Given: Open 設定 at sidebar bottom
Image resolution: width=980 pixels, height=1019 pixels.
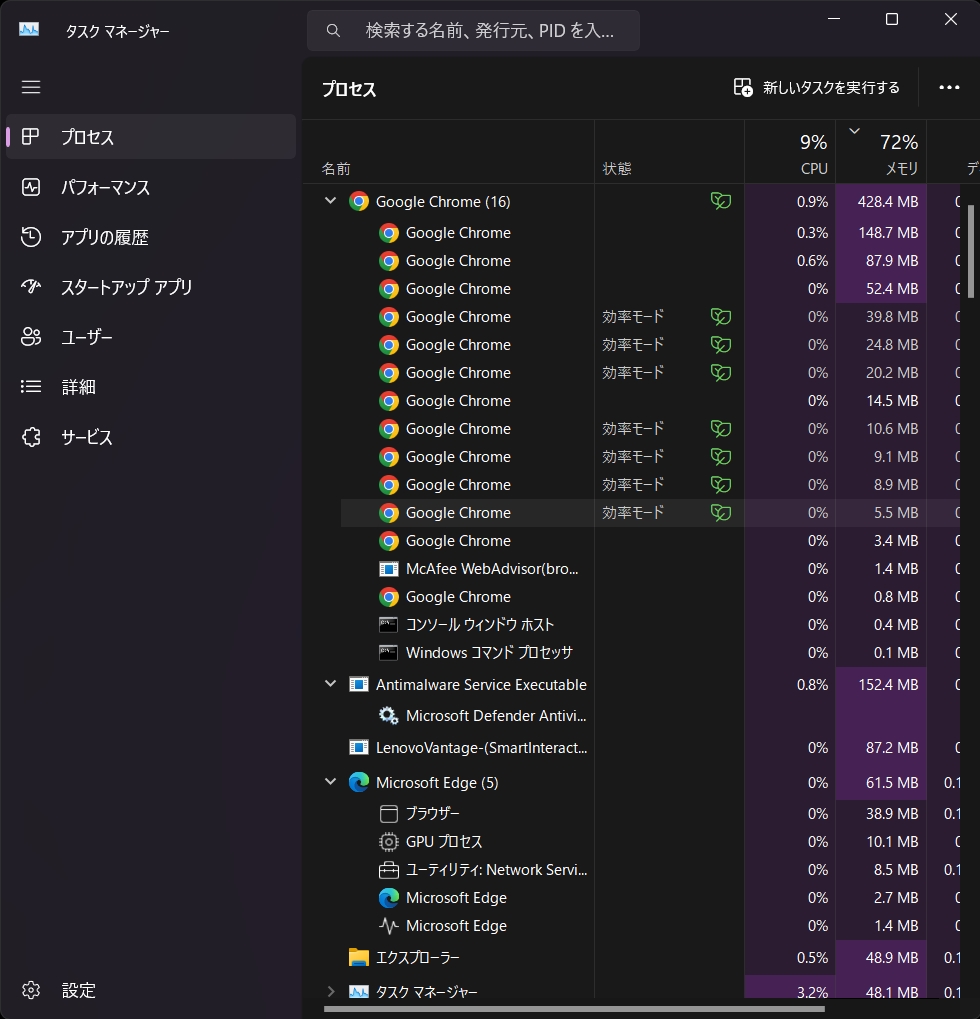Looking at the screenshot, I should tap(151, 990).
